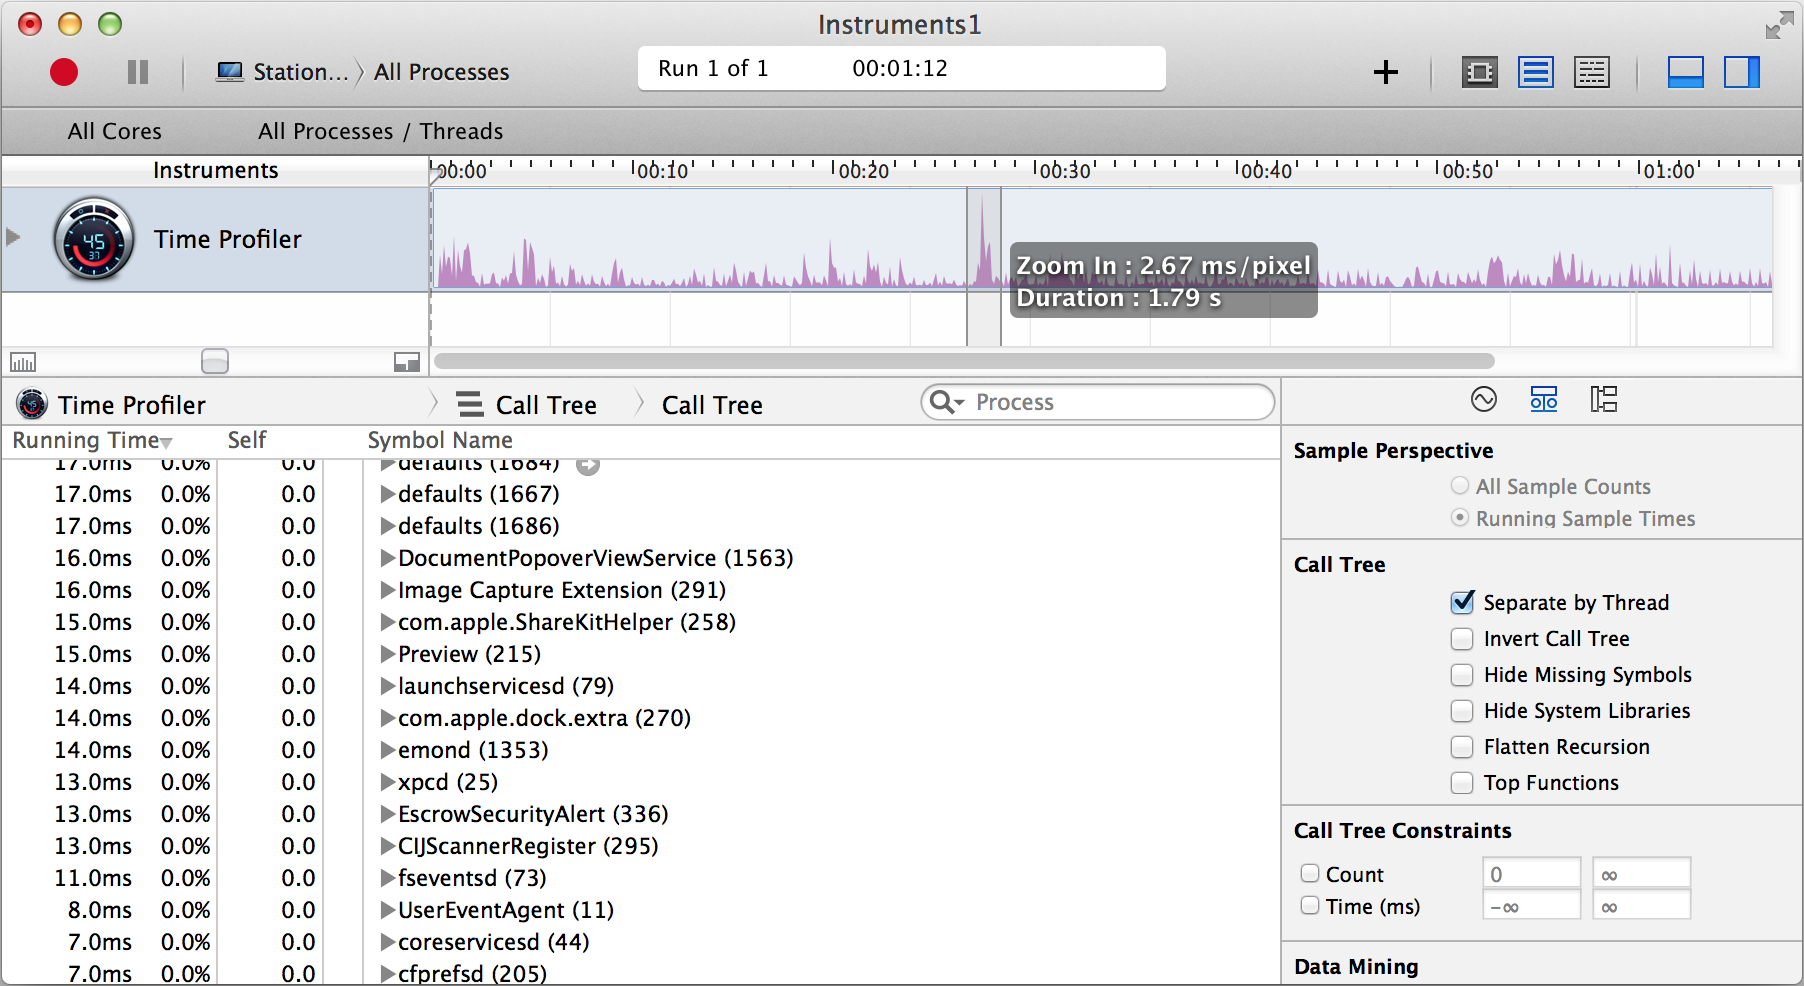Expand the emond (1353) row
The width and height of the screenshot is (1804, 986).
coord(387,750)
